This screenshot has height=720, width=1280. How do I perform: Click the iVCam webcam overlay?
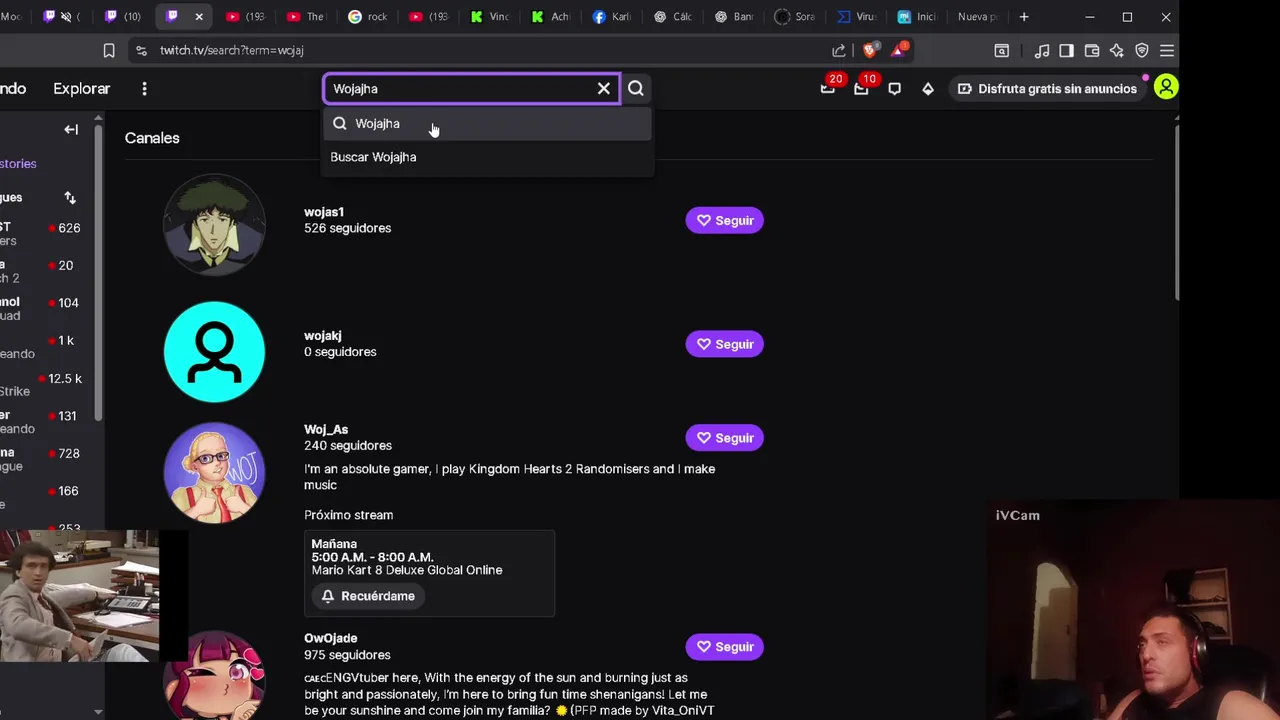[x=1132, y=611]
